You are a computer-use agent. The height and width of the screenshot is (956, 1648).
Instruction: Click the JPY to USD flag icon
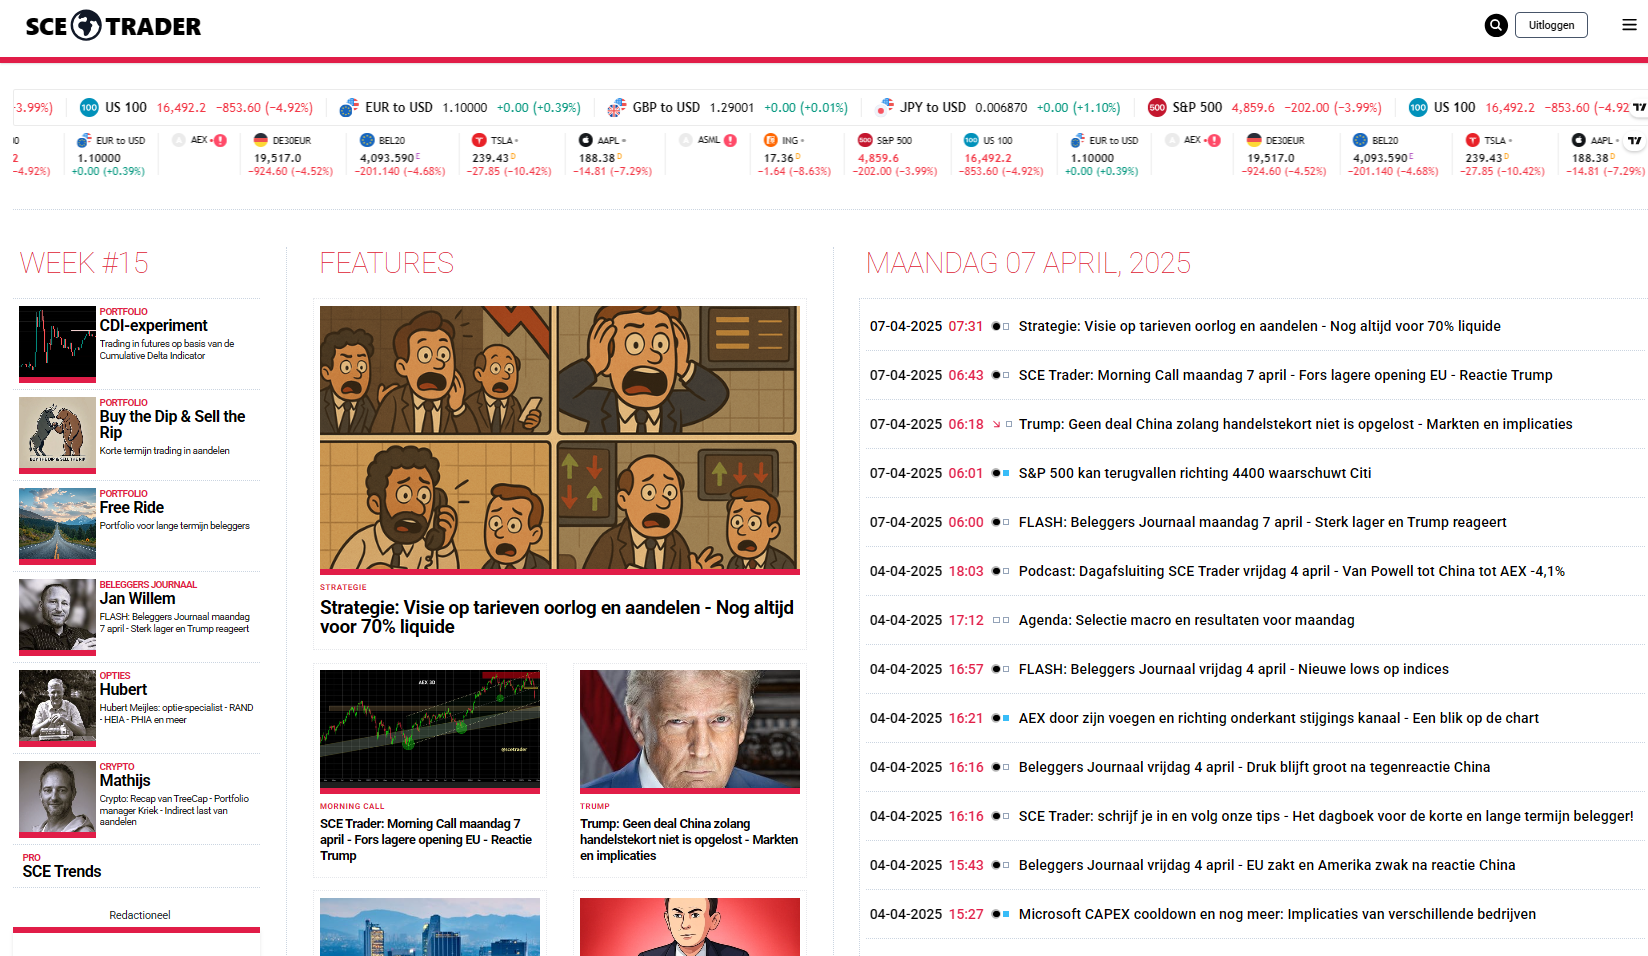click(x=884, y=107)
